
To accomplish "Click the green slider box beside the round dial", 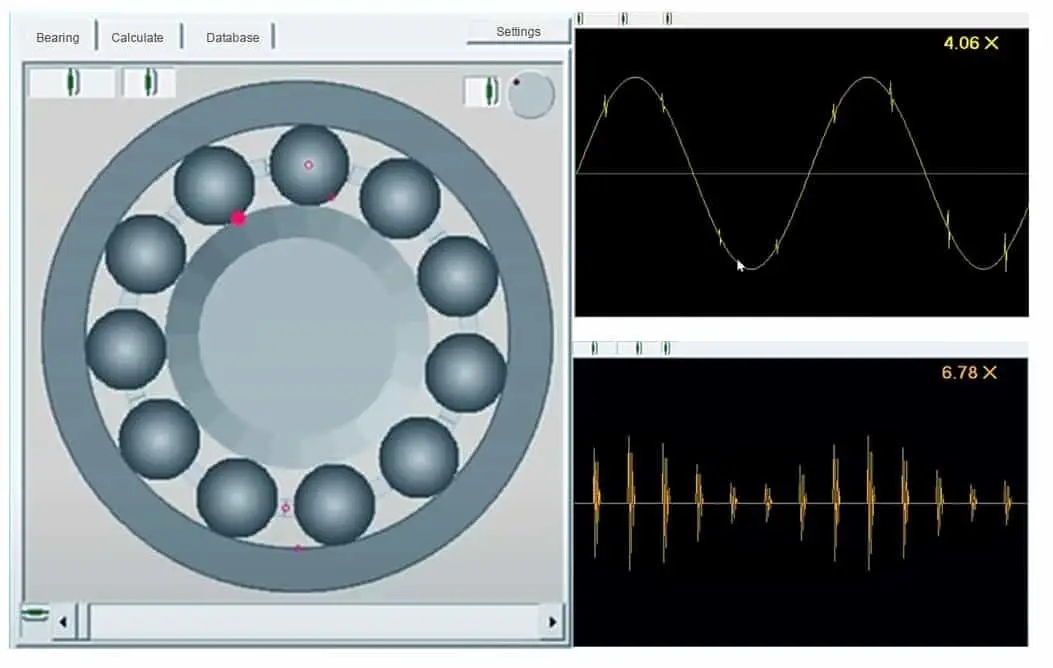I will 487,92.
